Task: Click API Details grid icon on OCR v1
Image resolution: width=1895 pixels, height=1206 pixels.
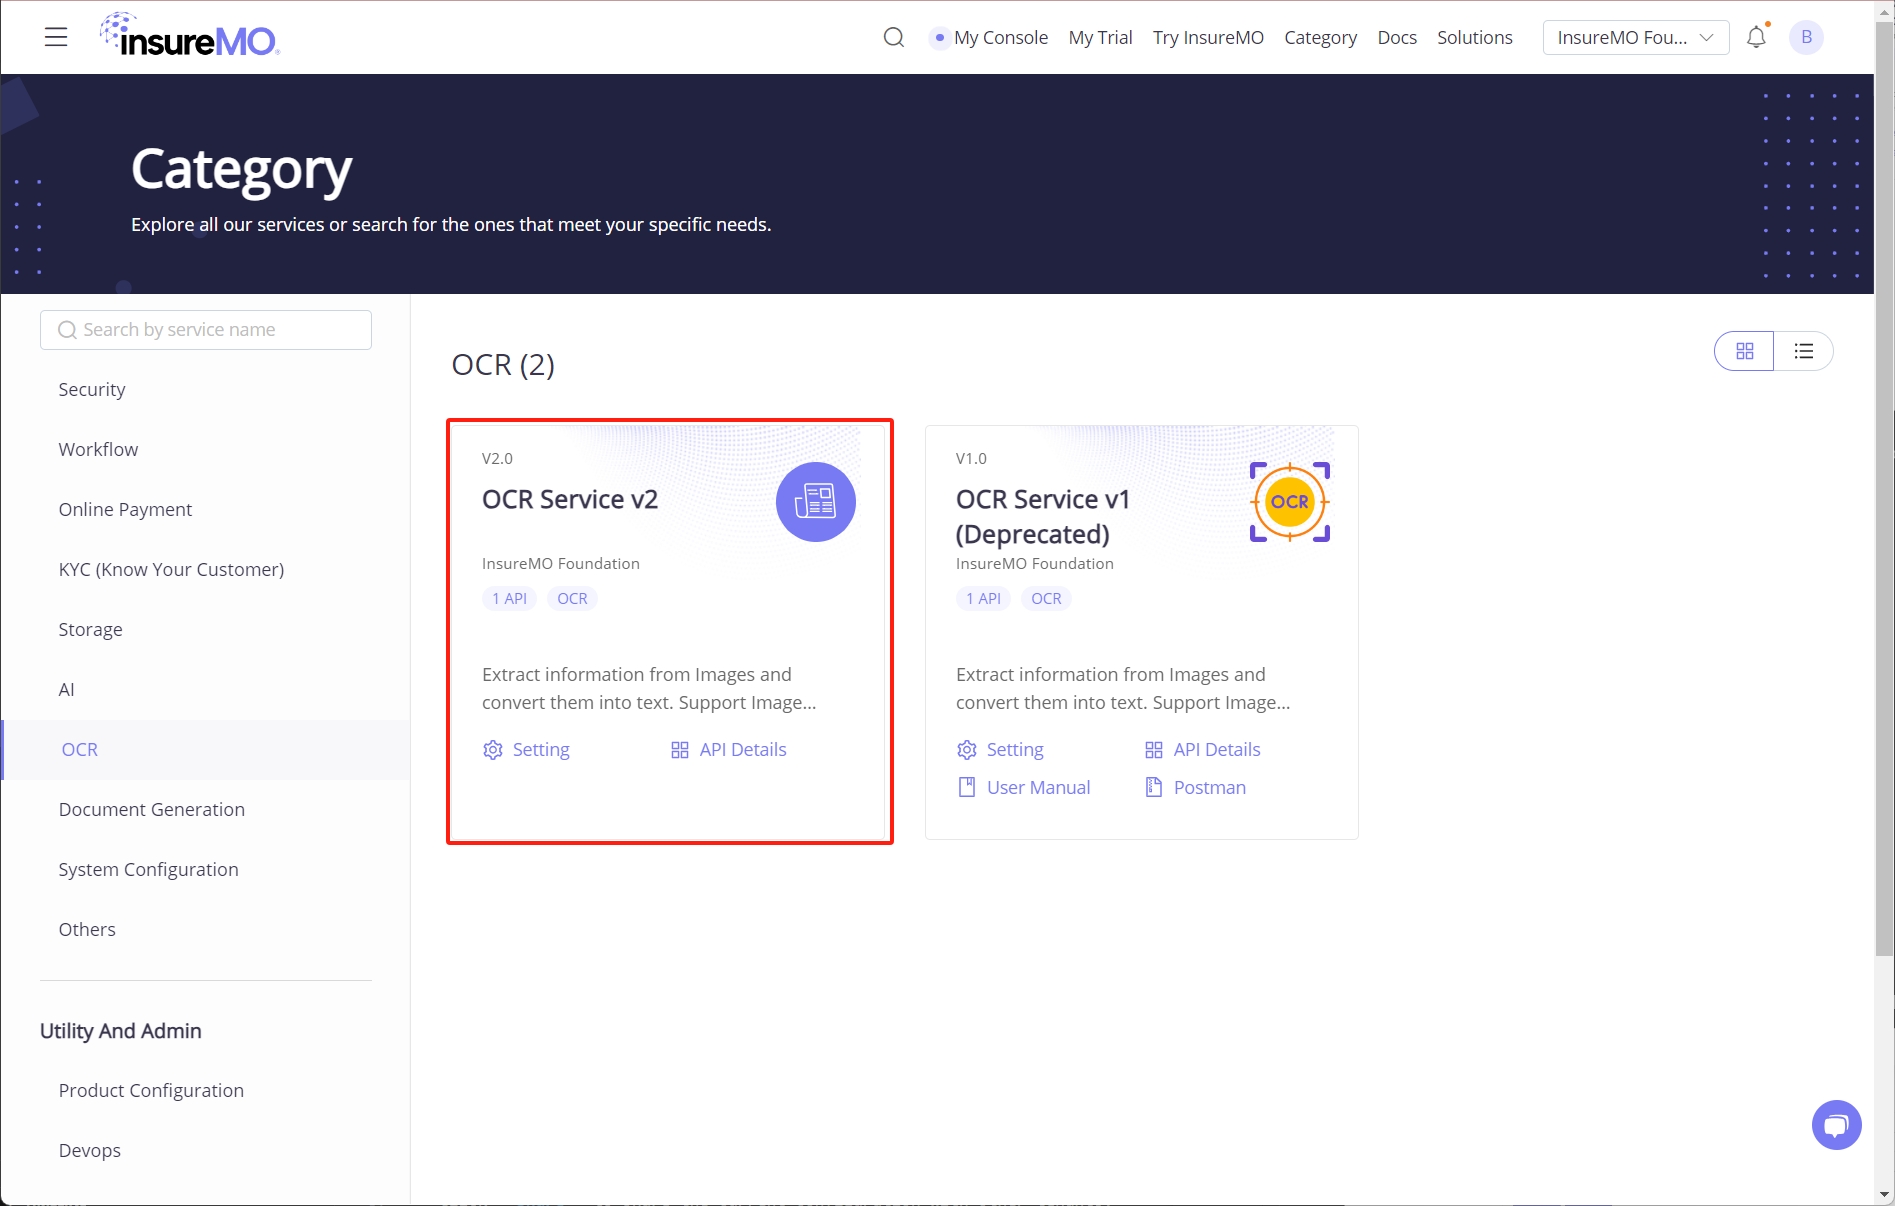Action: click(1154, 750)
